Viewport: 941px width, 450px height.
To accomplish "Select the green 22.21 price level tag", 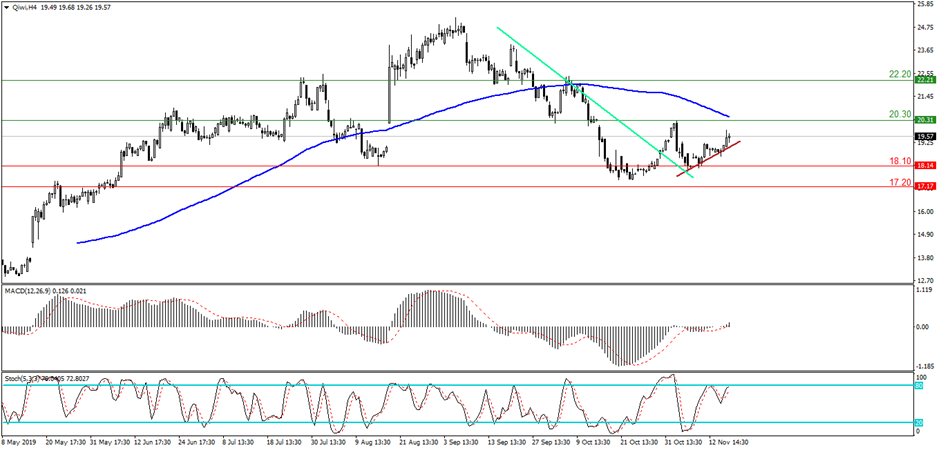I will pyautogui.click(x=923, y=80).
